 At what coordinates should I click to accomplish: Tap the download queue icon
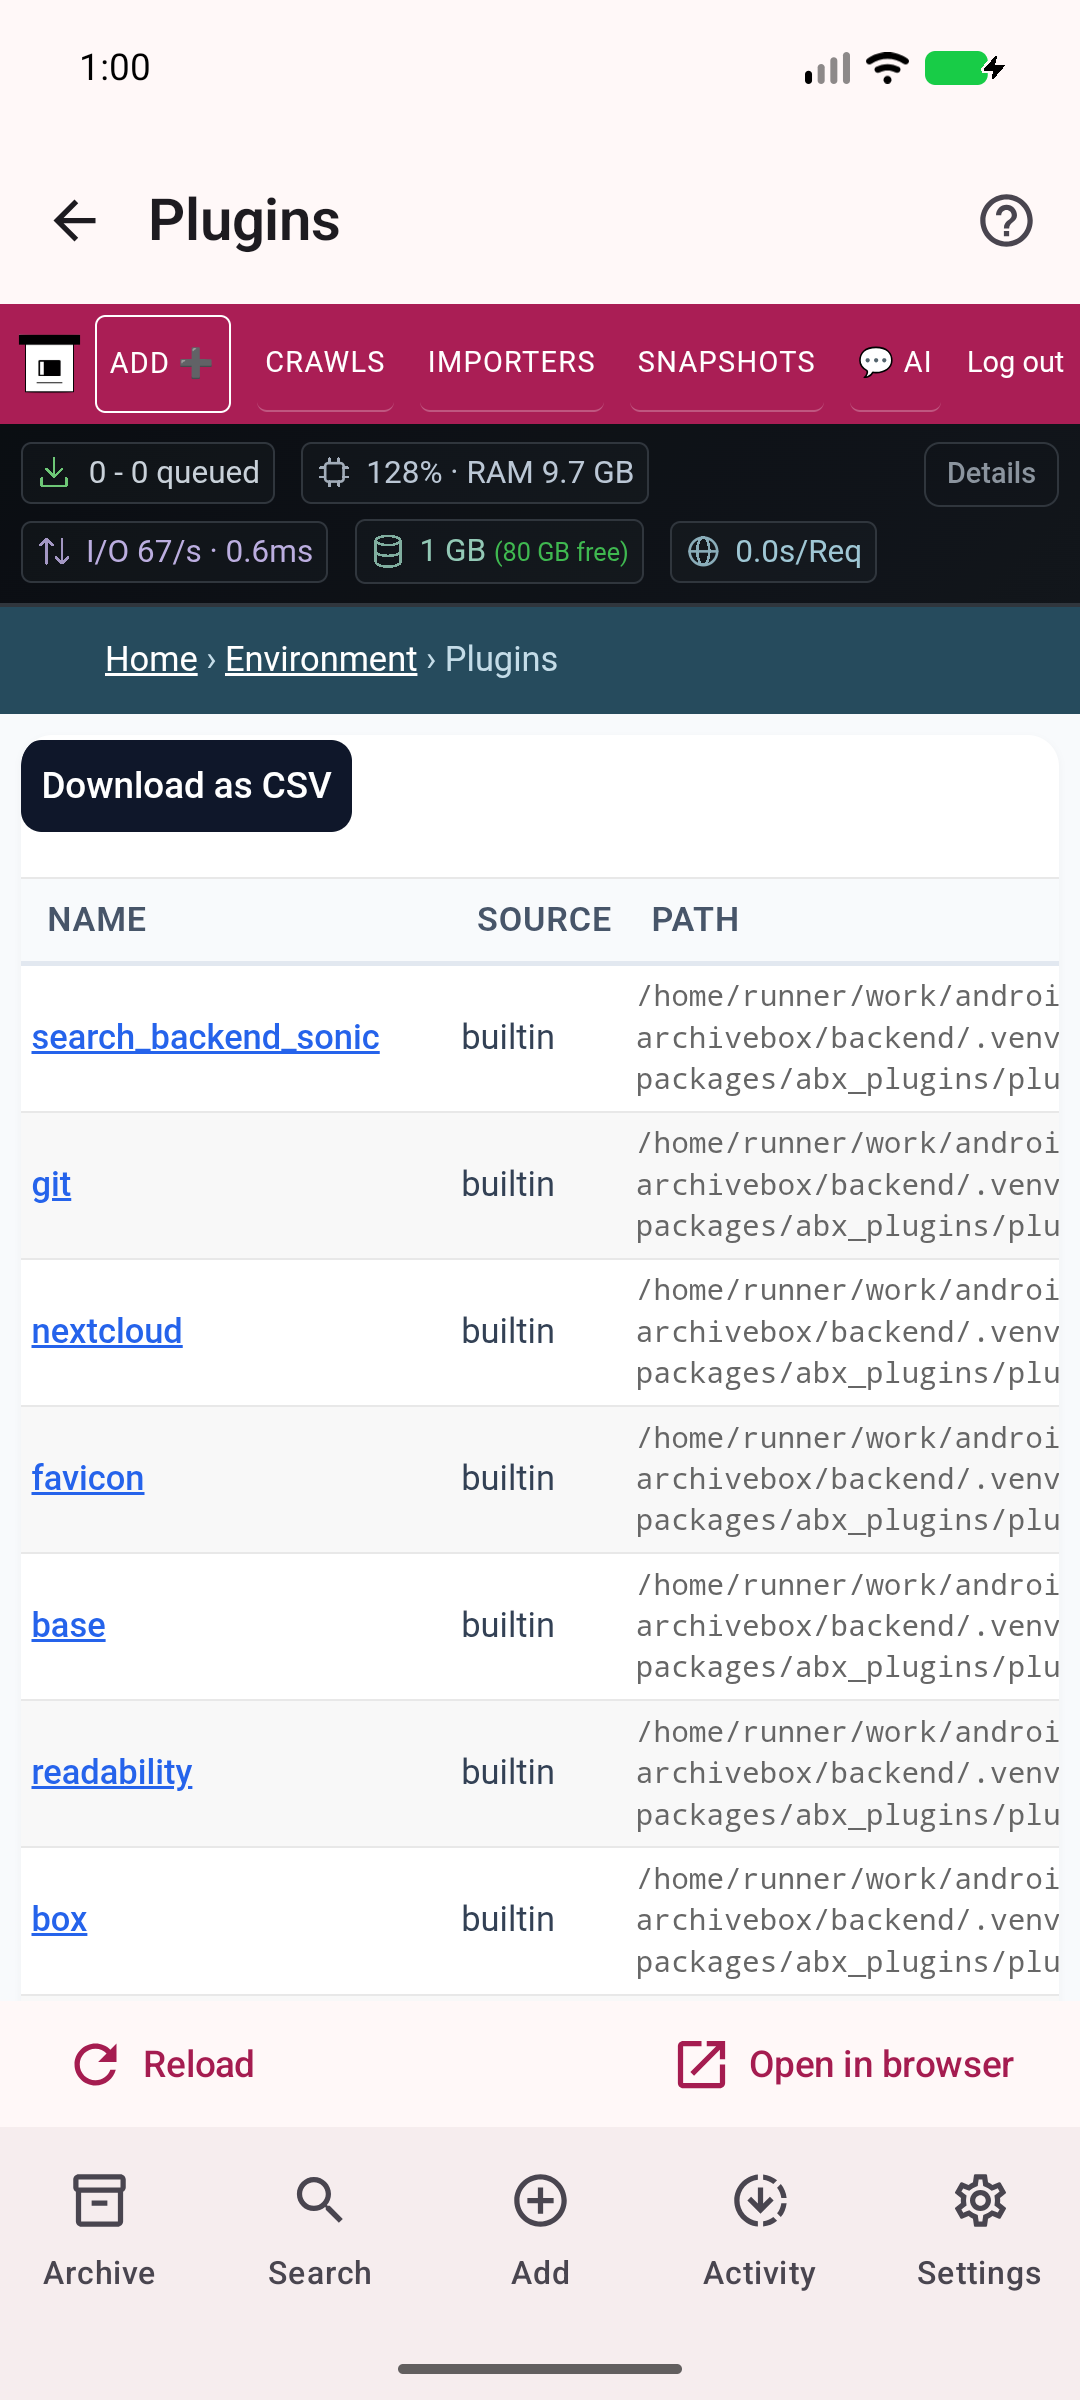pyautogui.click(x=54, y=473)
